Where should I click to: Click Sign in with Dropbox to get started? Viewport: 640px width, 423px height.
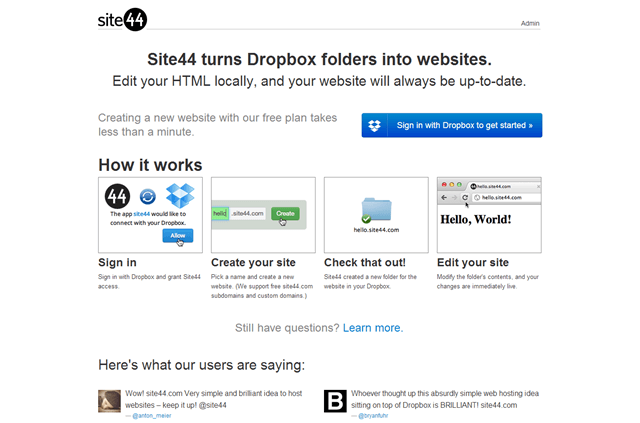click(x=452, y=125)
